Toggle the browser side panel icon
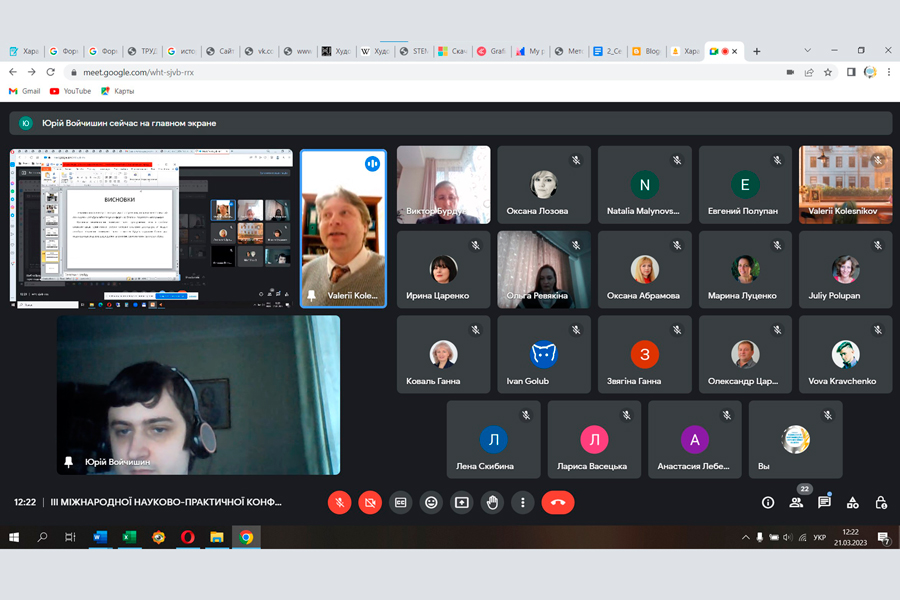The height and width of the screenshot is (600, 900). [851, 72]
